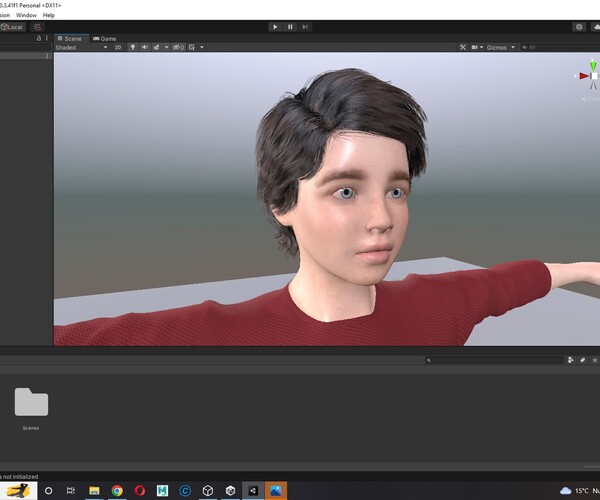The image size is (600, 500).
Task: Open the blue C app on taskbar
Action: [x=185, y=490]
